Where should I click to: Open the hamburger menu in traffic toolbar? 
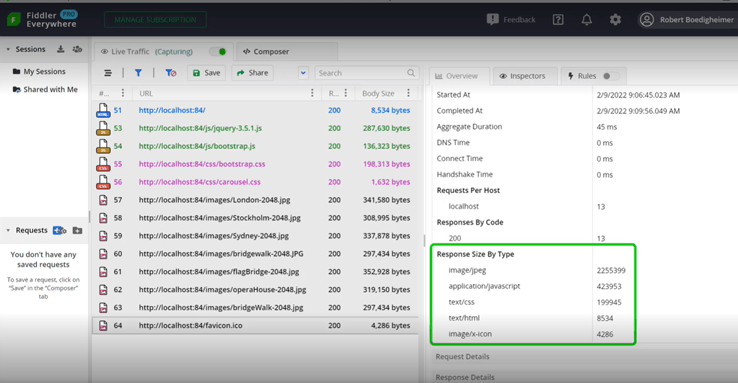(108, 73)
